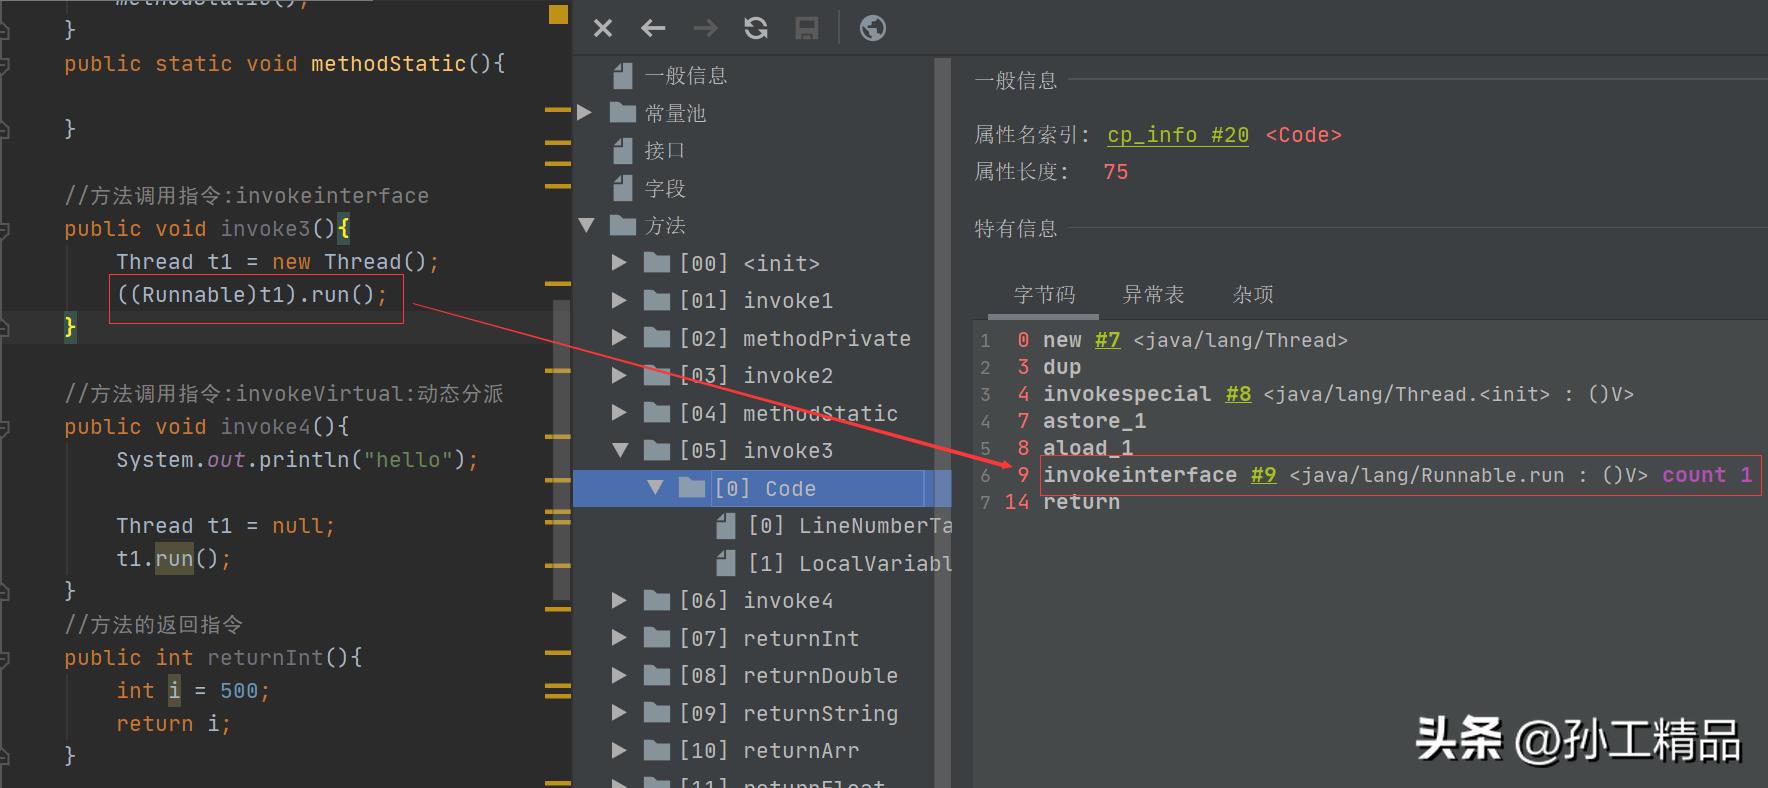Open the cp_info #20 link
Viewport: 1768px width, 788px height.
pyautogui.click(x=1178, y=135)
